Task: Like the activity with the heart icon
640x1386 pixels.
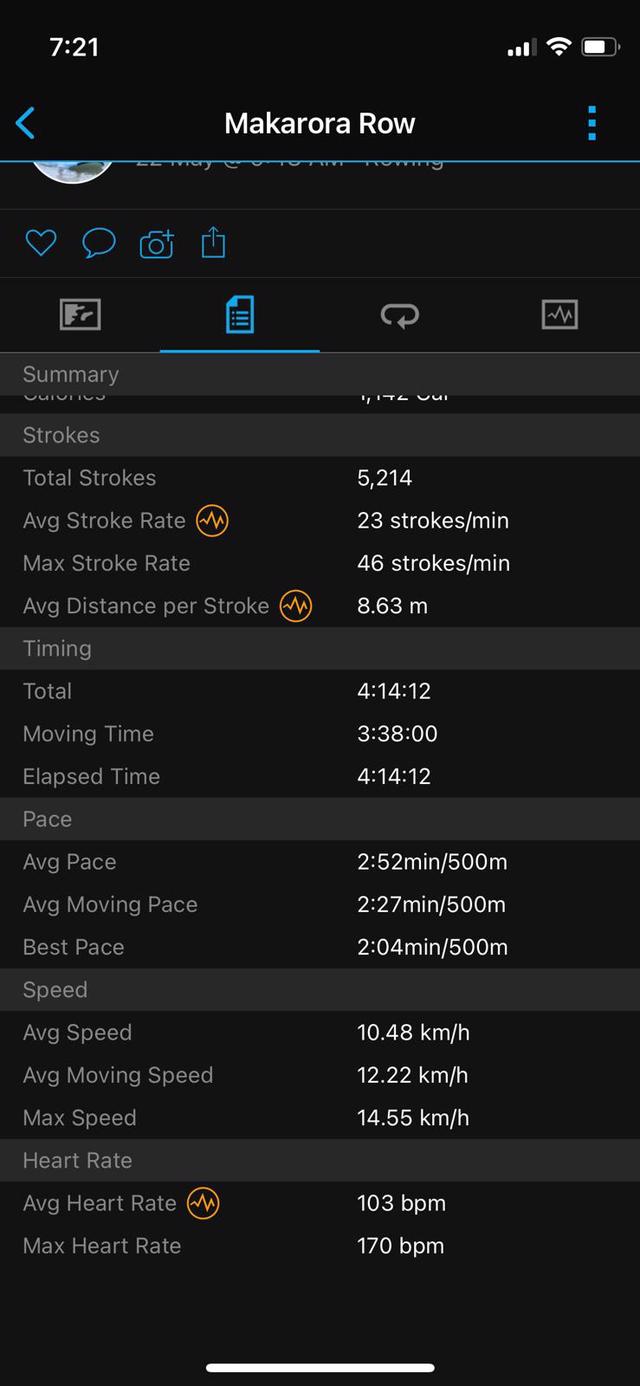Action: tap(40, 243)
